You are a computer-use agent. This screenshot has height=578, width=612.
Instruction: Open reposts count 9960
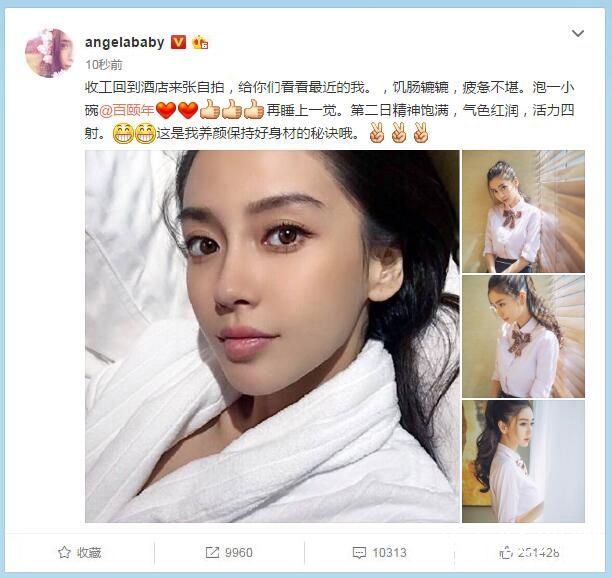229,552
